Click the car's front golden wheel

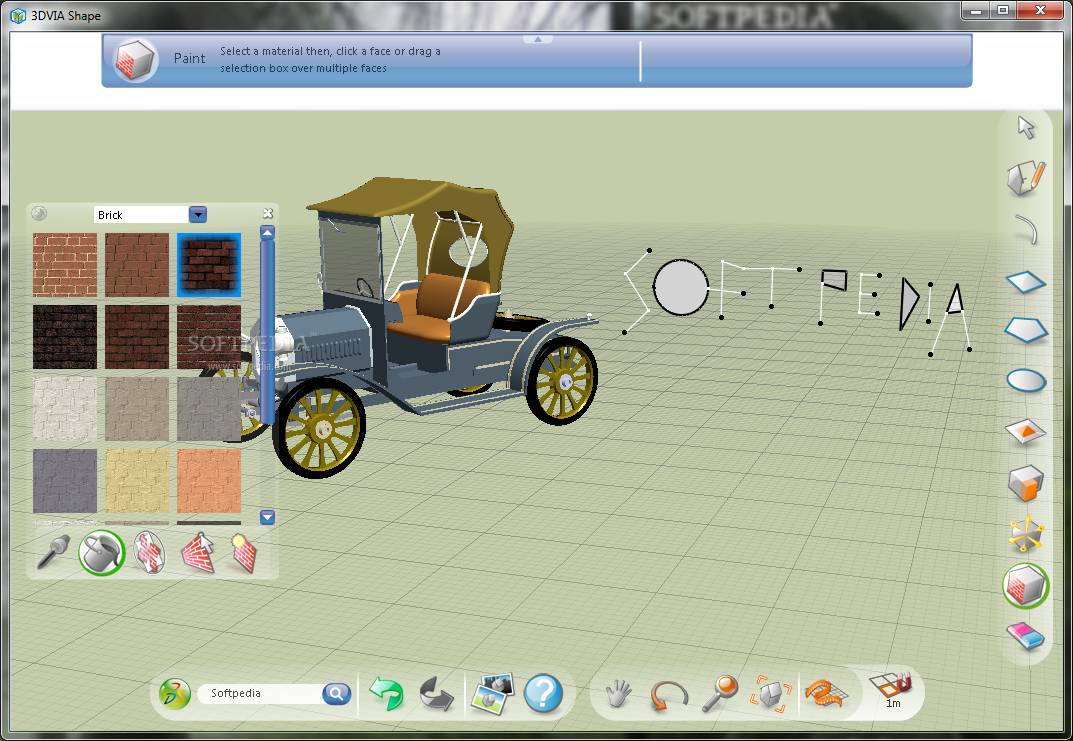pyautogui.click(x=320, y=428)
